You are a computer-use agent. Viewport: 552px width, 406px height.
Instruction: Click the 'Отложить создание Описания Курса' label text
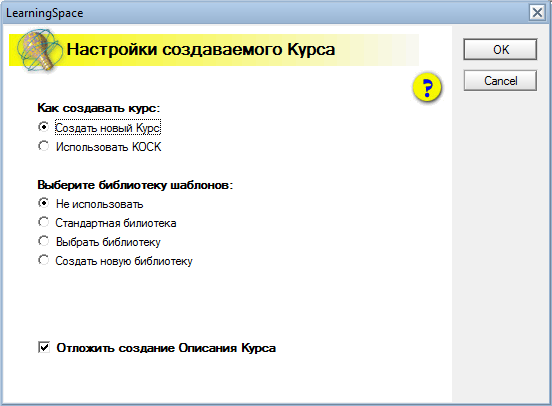point(166,348)
